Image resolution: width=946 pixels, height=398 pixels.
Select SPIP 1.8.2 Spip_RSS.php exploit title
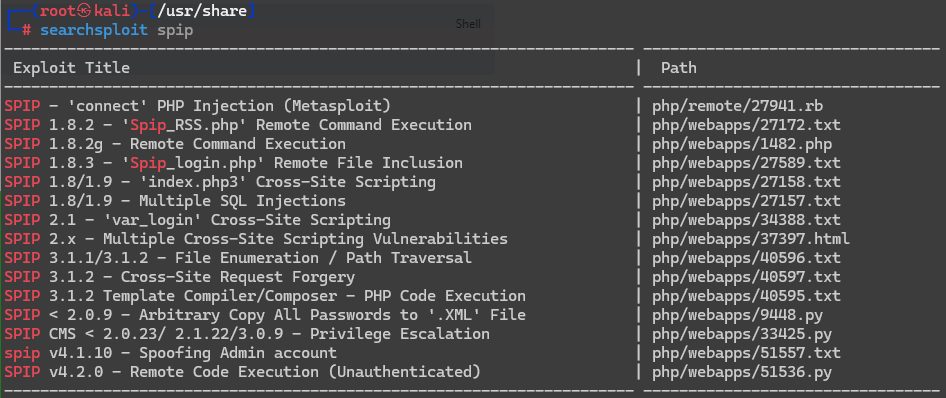click(238, 125)
